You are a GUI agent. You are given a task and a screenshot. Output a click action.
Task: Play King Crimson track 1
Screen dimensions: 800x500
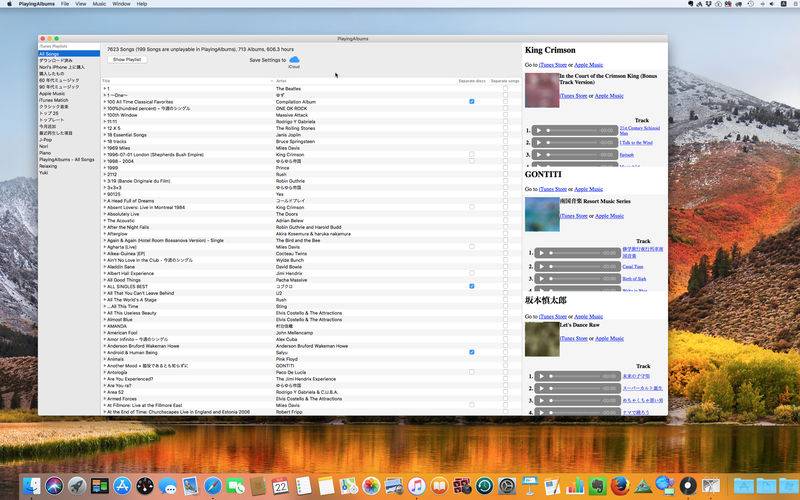point(539,131)
